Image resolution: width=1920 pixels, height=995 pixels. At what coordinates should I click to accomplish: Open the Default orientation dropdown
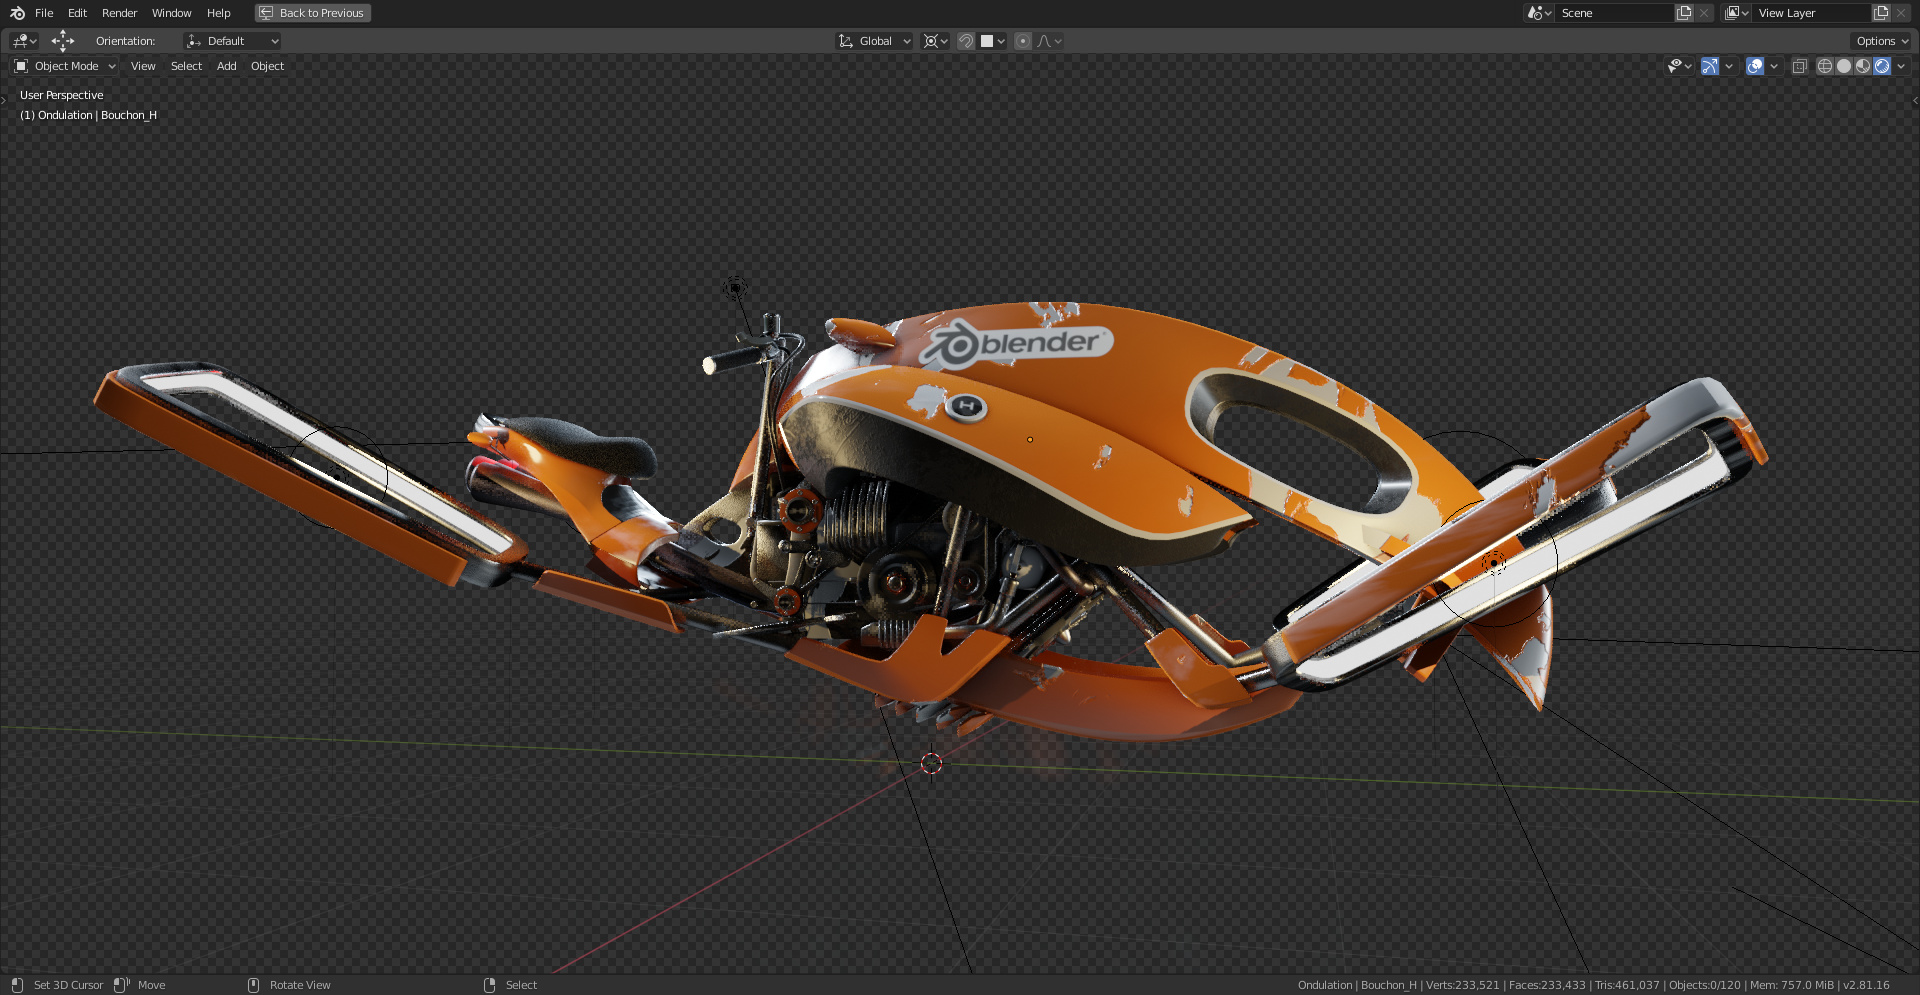tap(232, 41)
